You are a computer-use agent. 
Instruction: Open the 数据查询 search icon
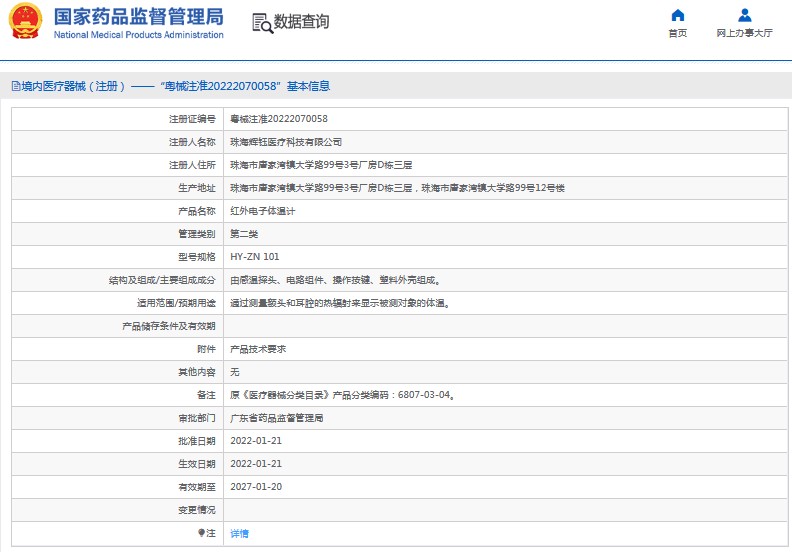click(262, 23)
